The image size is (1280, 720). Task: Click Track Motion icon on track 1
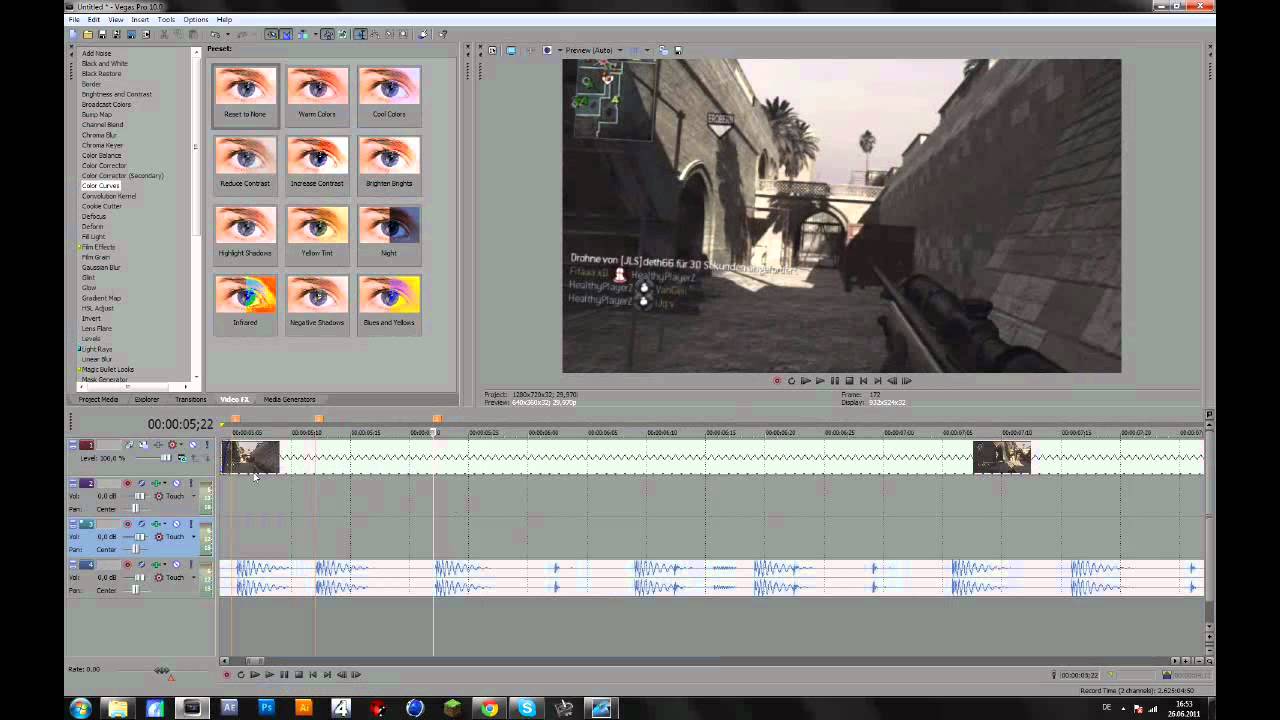point(143,445)
